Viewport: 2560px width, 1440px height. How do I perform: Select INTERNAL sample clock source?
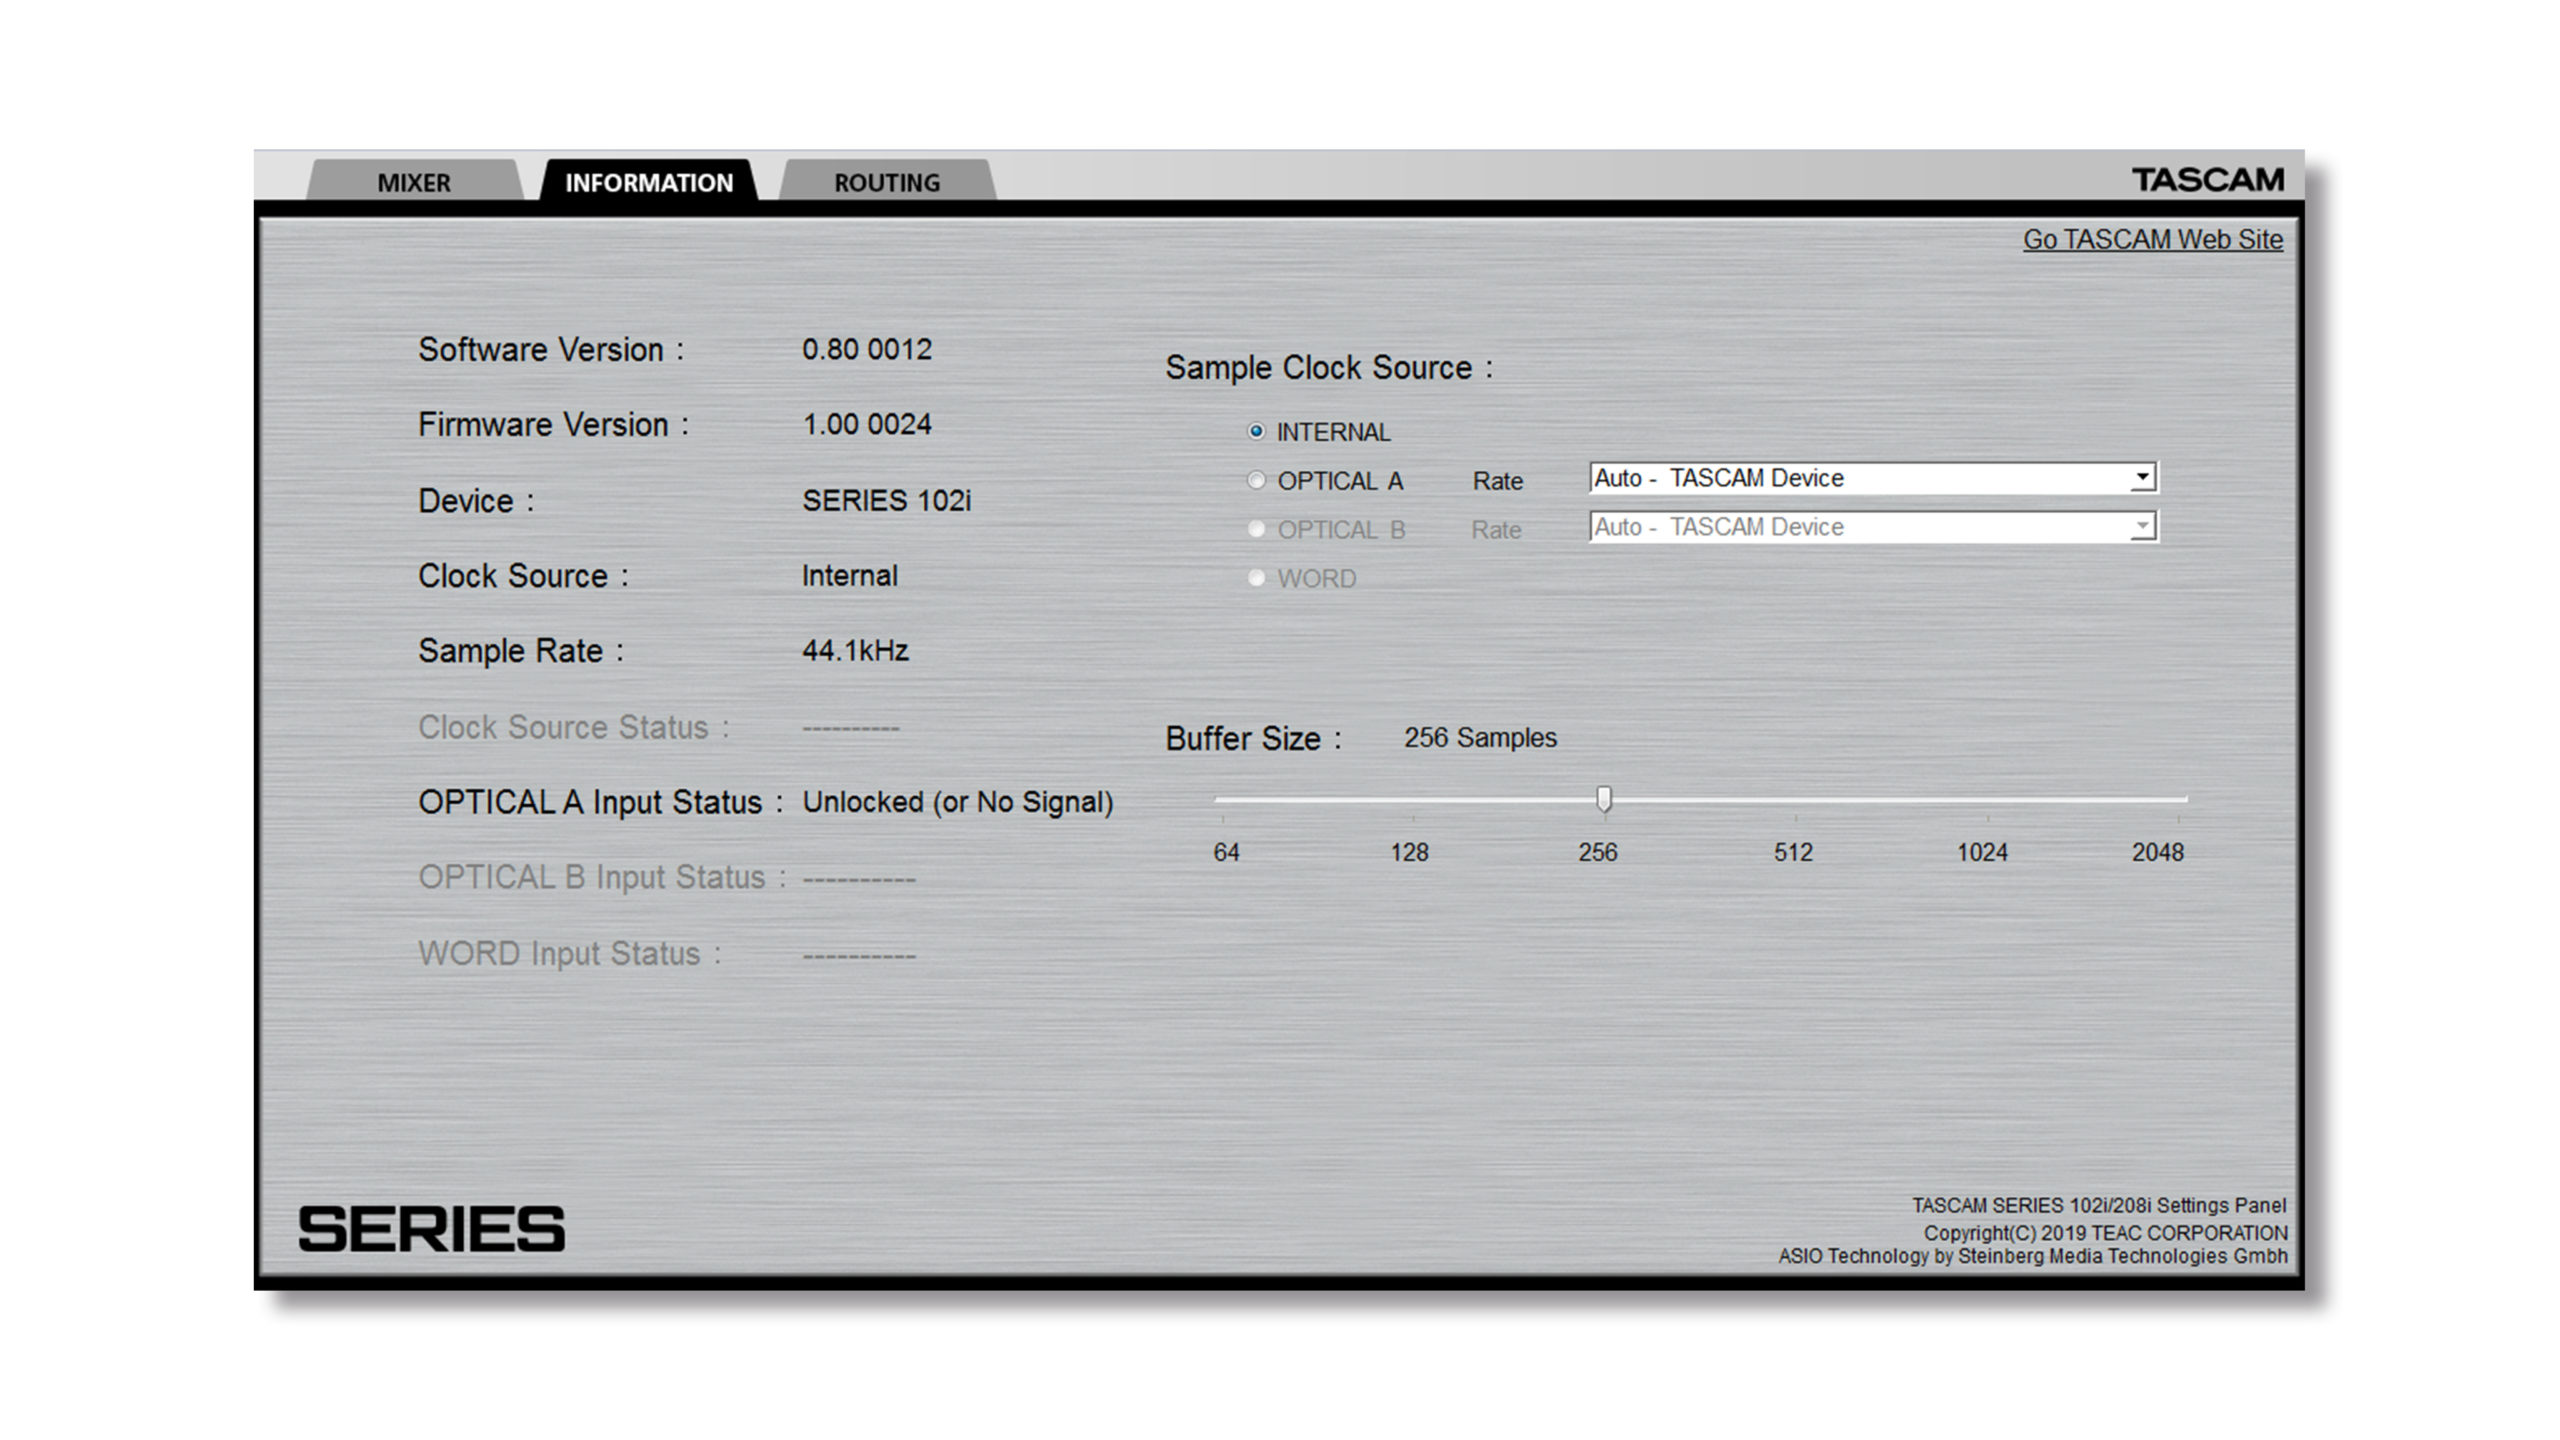[1256, 432]
